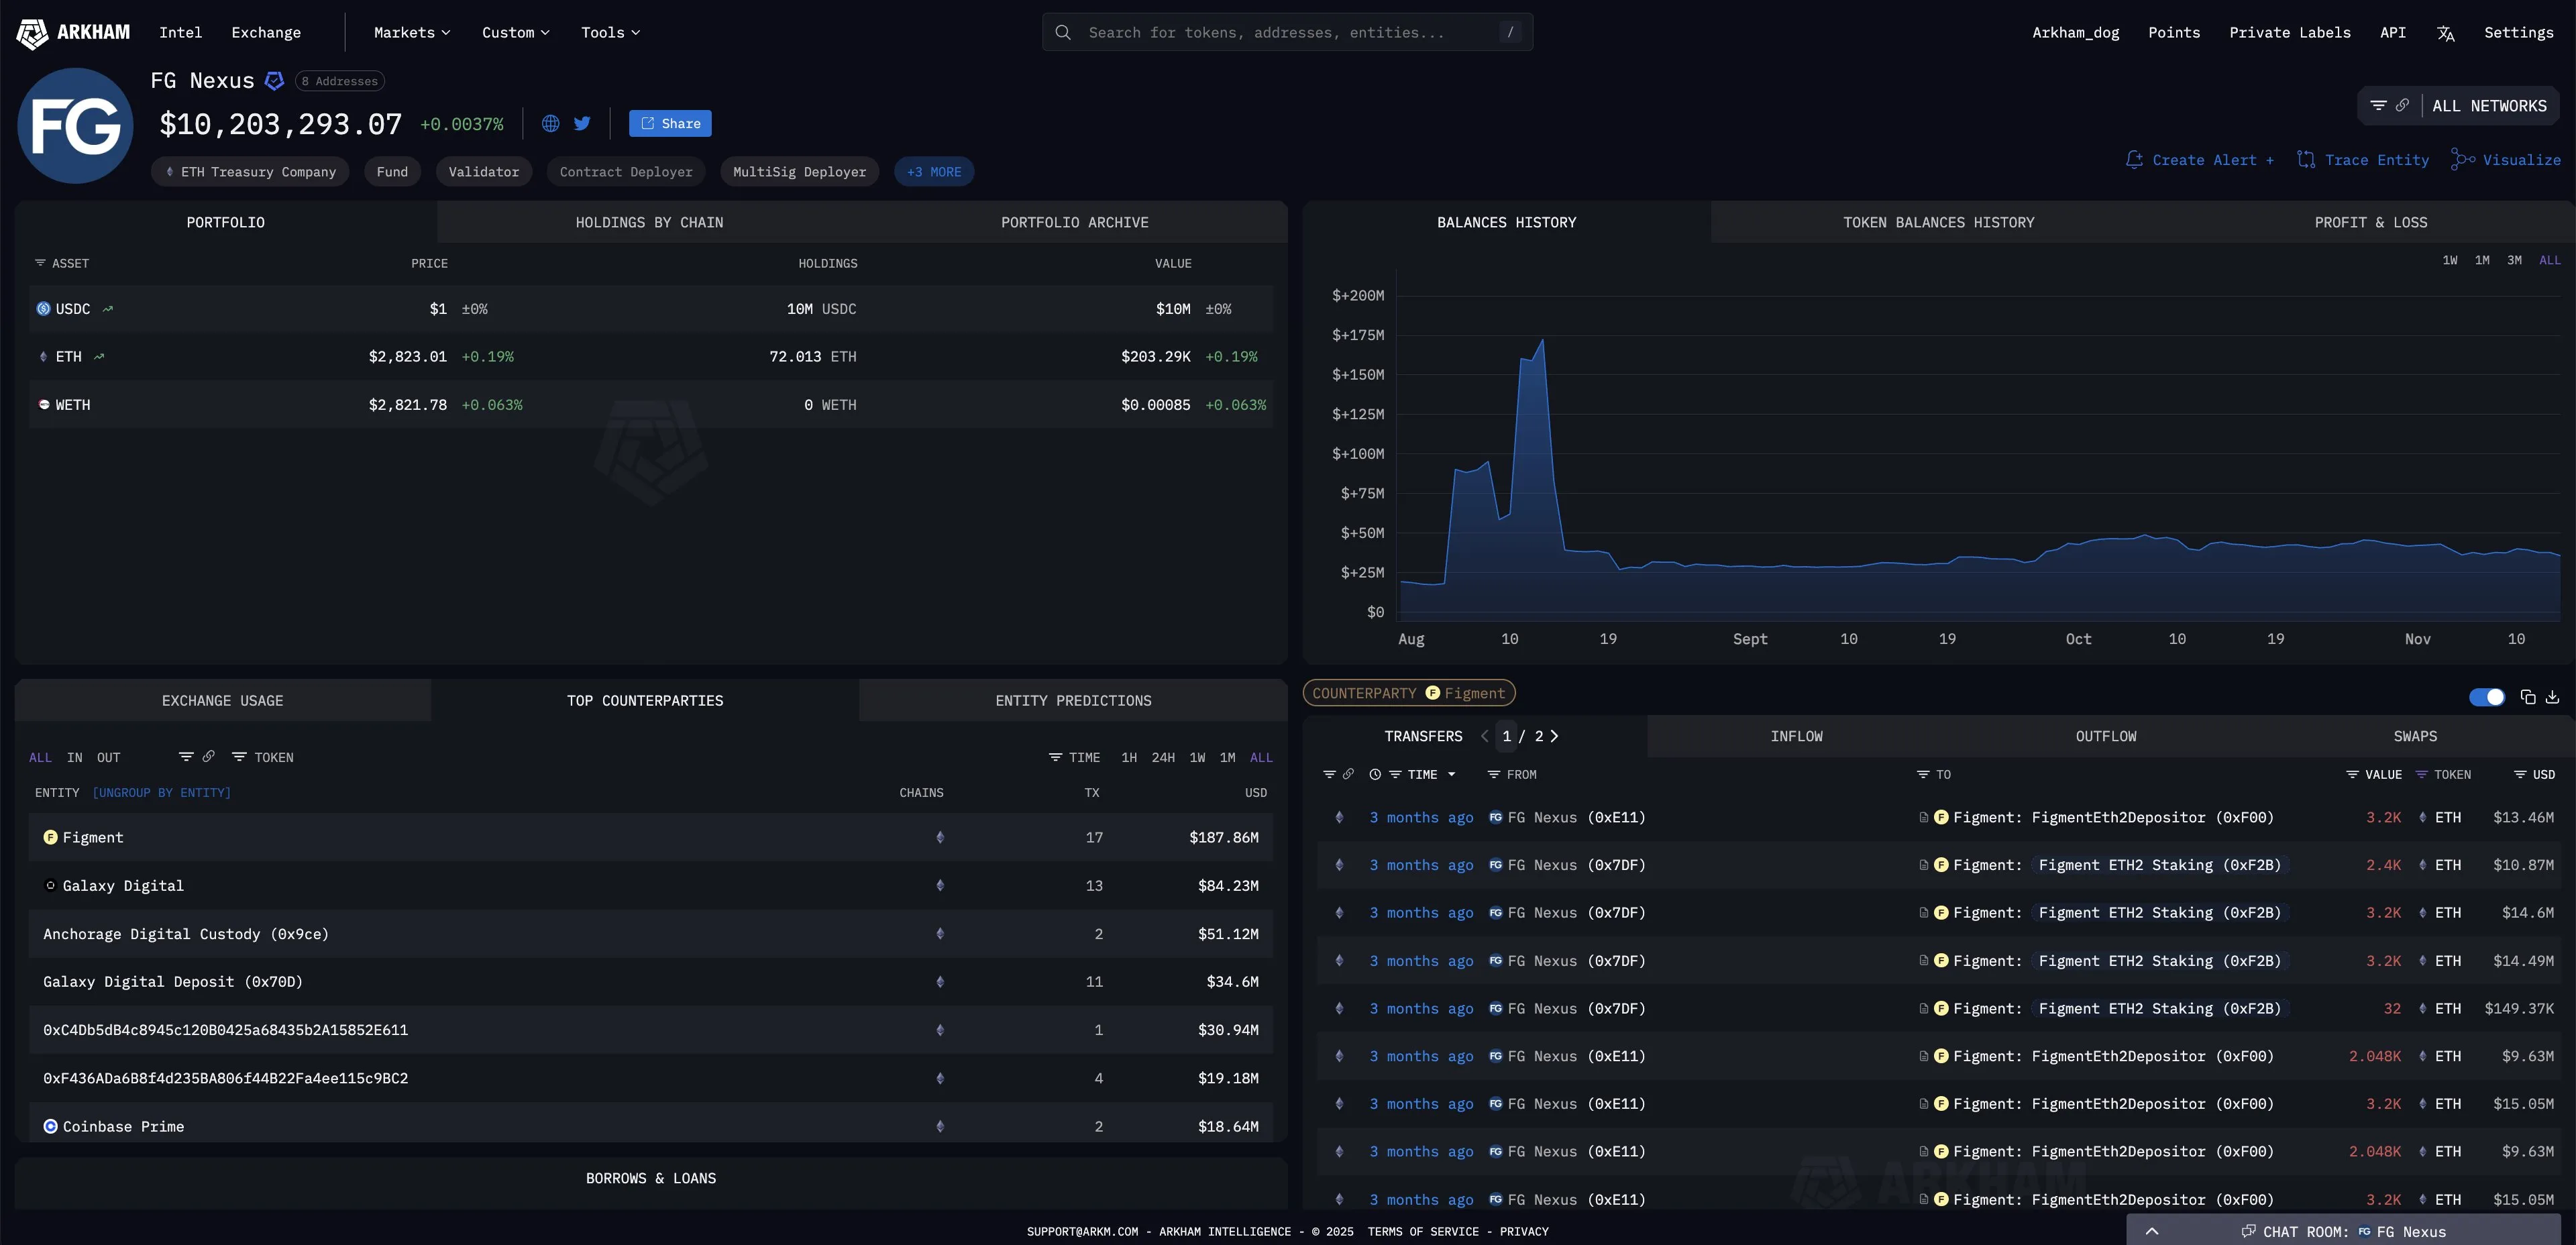Click the Twitter bird icon
Screen dimensions: 2576x1245
point(582,123)
